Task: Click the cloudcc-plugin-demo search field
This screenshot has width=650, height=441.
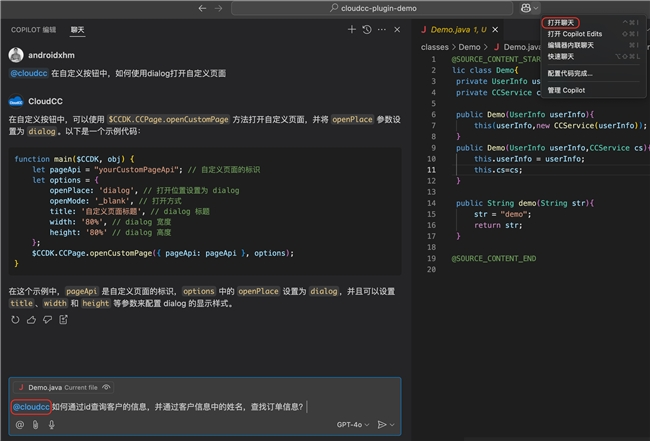Action: point(372,8)
